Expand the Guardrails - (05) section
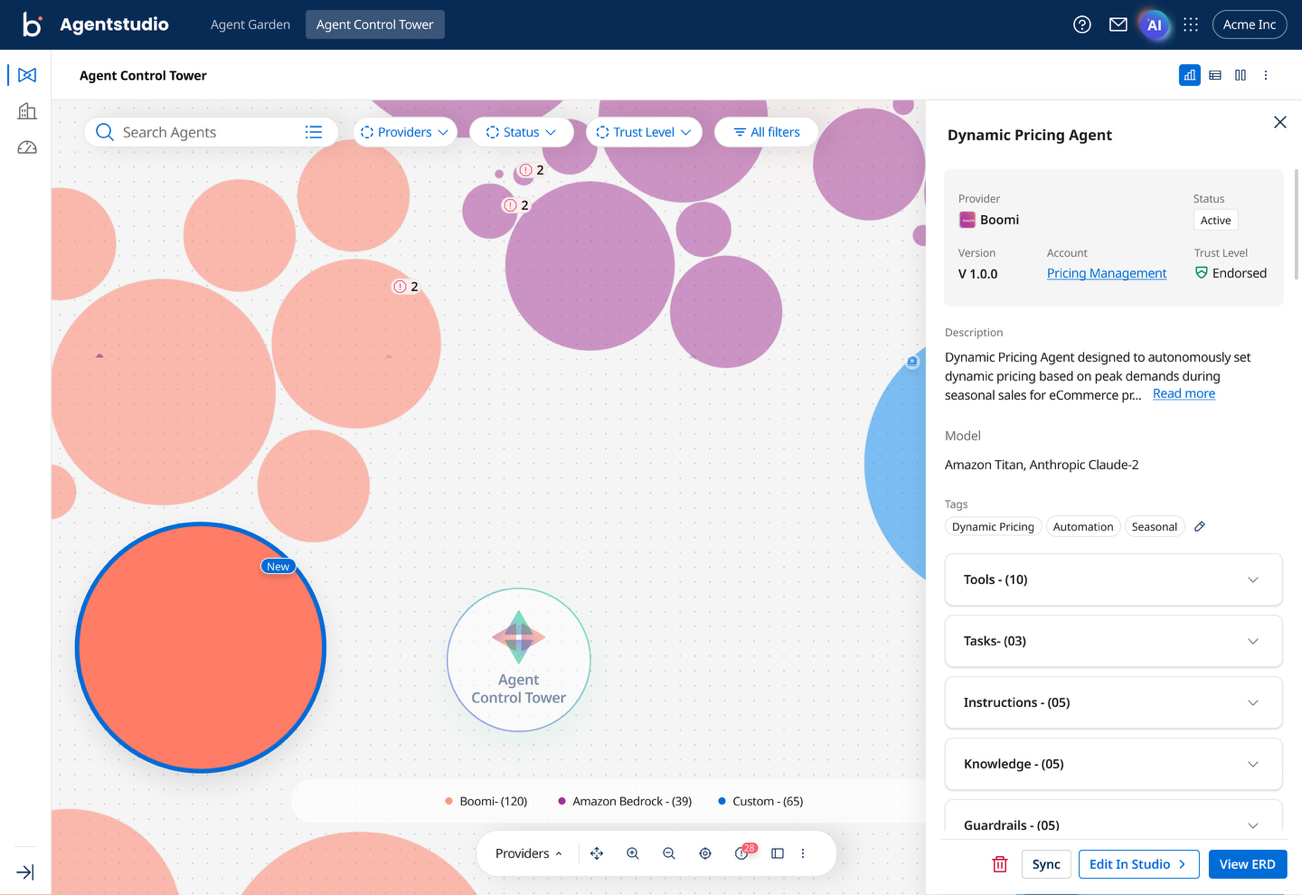This screenshot has height=895, width=1302. point(1113,824)
